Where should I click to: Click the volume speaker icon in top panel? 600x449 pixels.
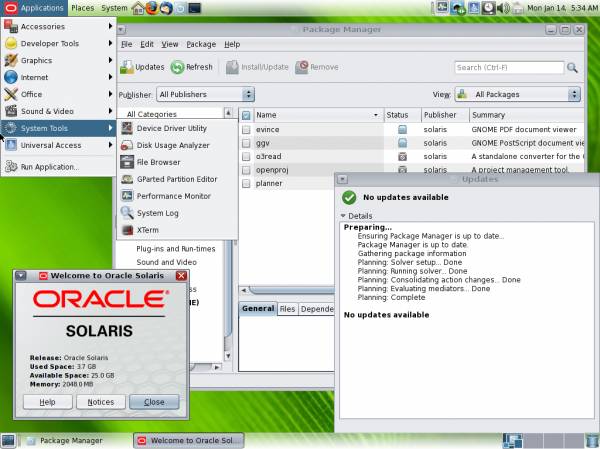tap(503, 8)
